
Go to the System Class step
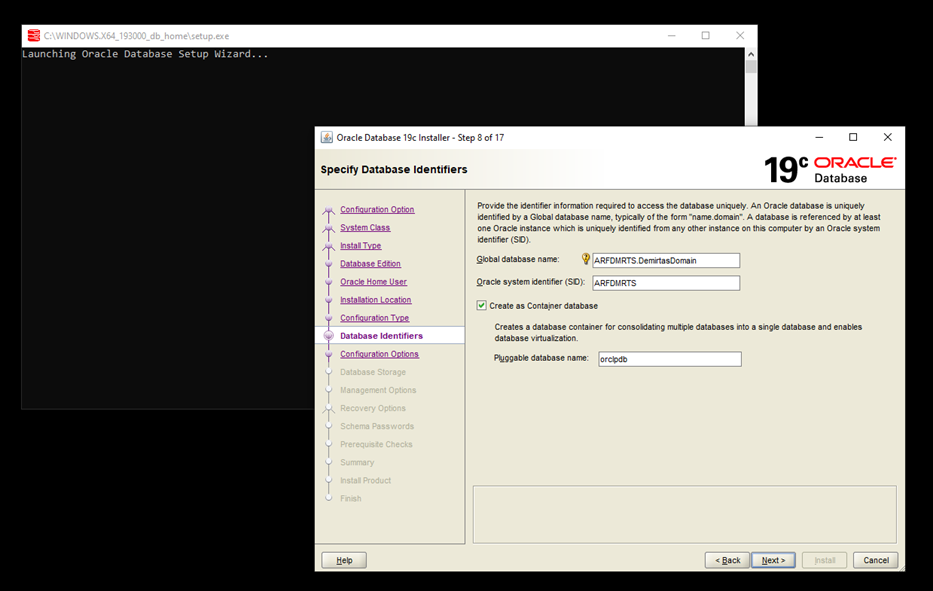(365, 227)
